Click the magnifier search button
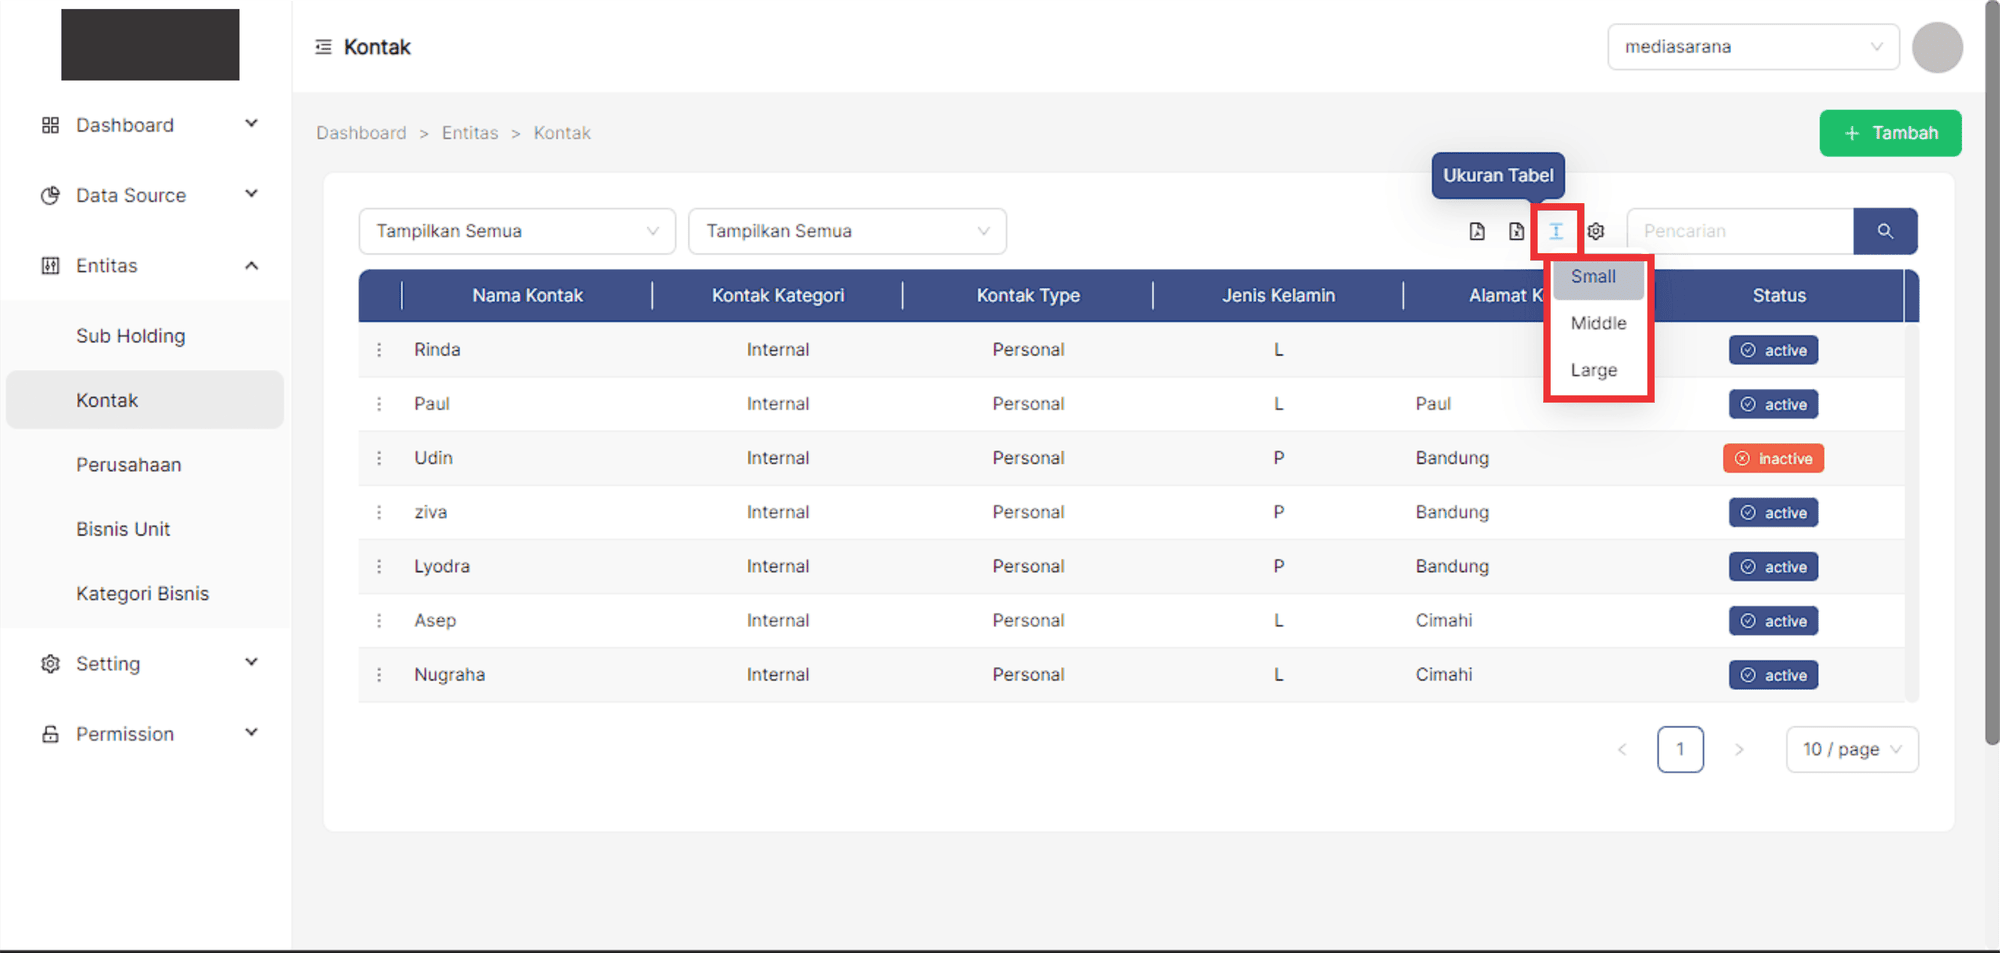 tap(1884, 231)
